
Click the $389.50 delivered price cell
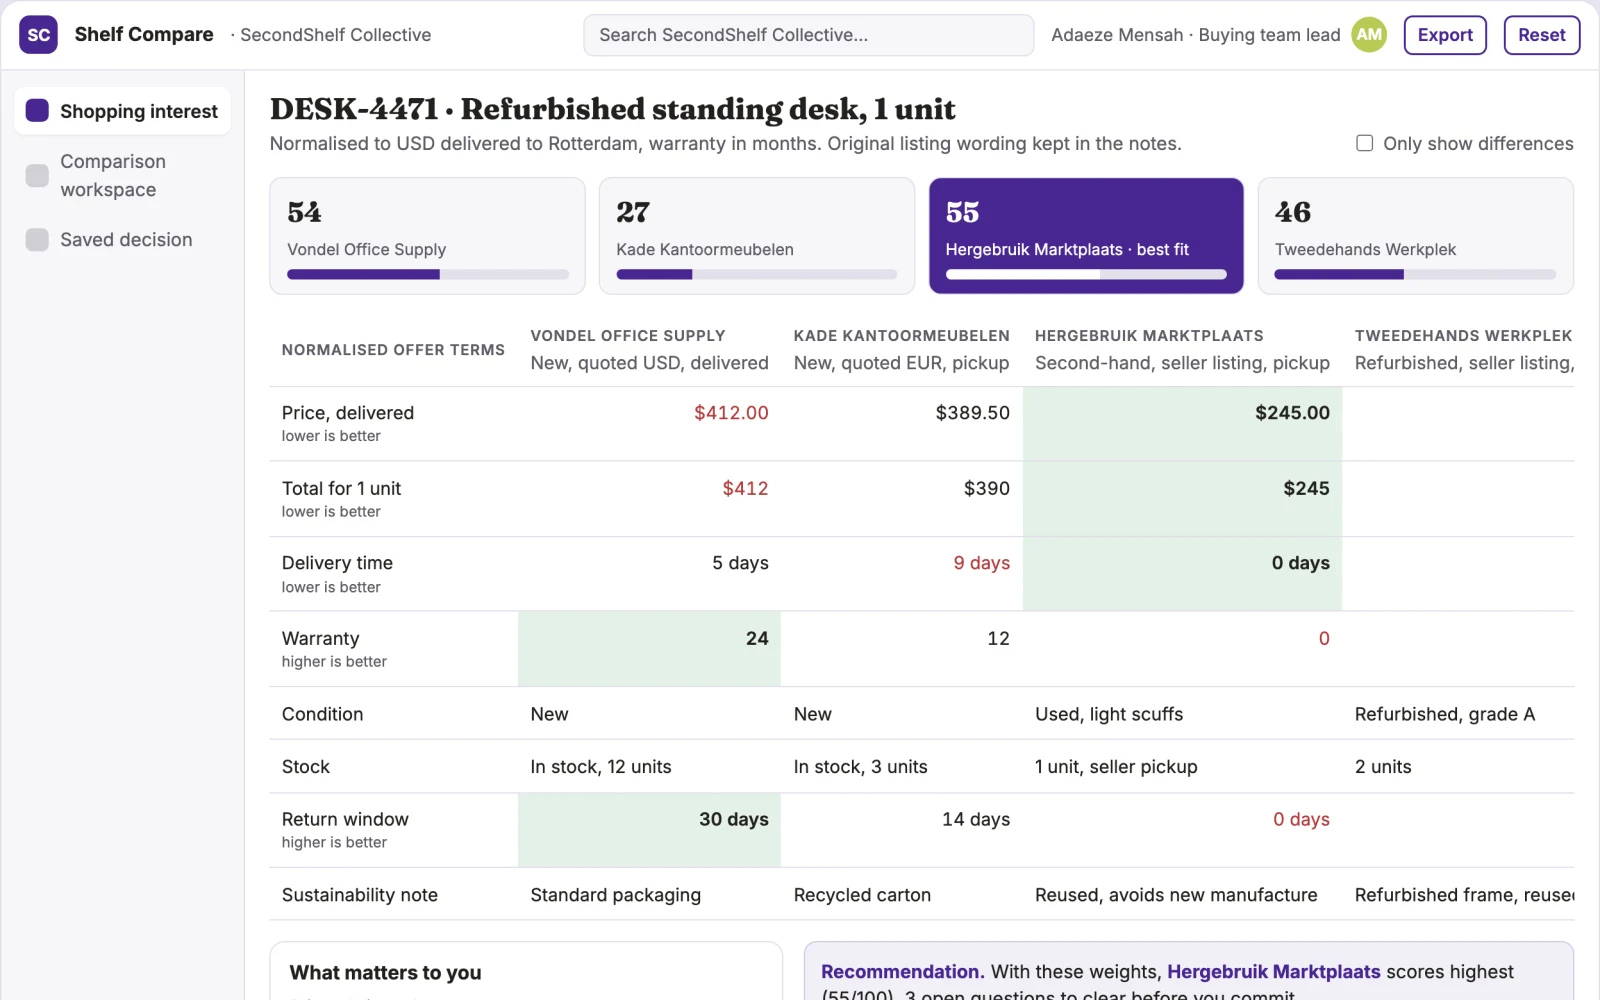coord(901,423)
